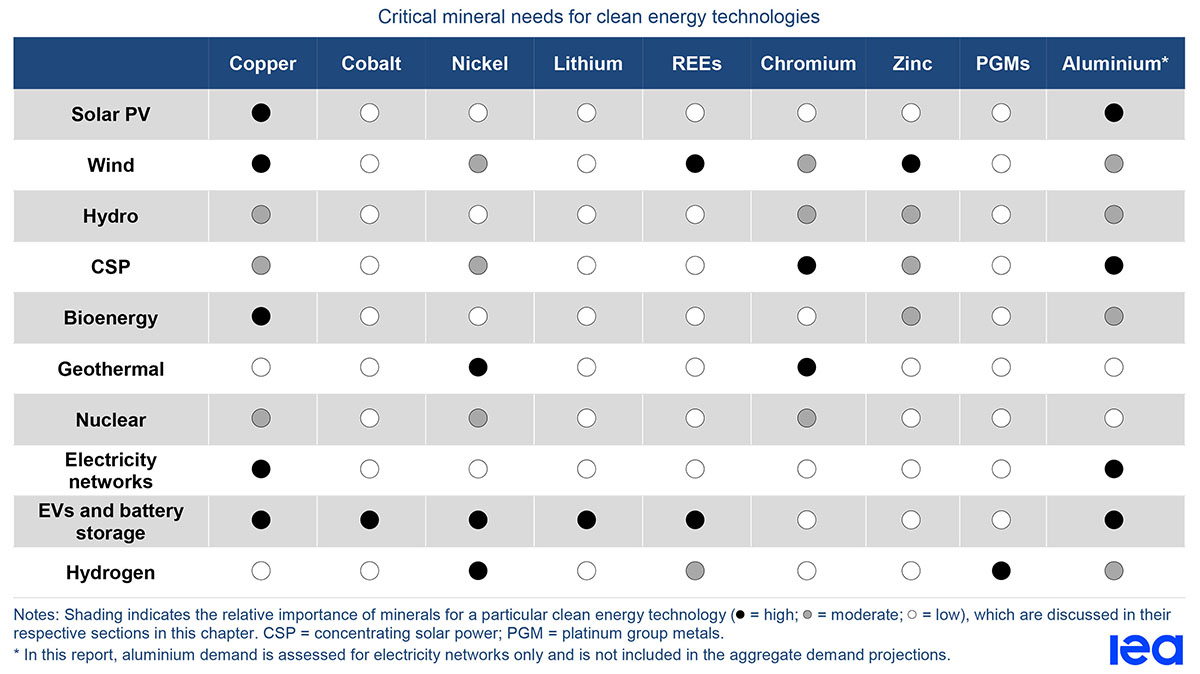Click the Electricity networks row label
Screen dimensions: 1200x674
pos(111,470)
